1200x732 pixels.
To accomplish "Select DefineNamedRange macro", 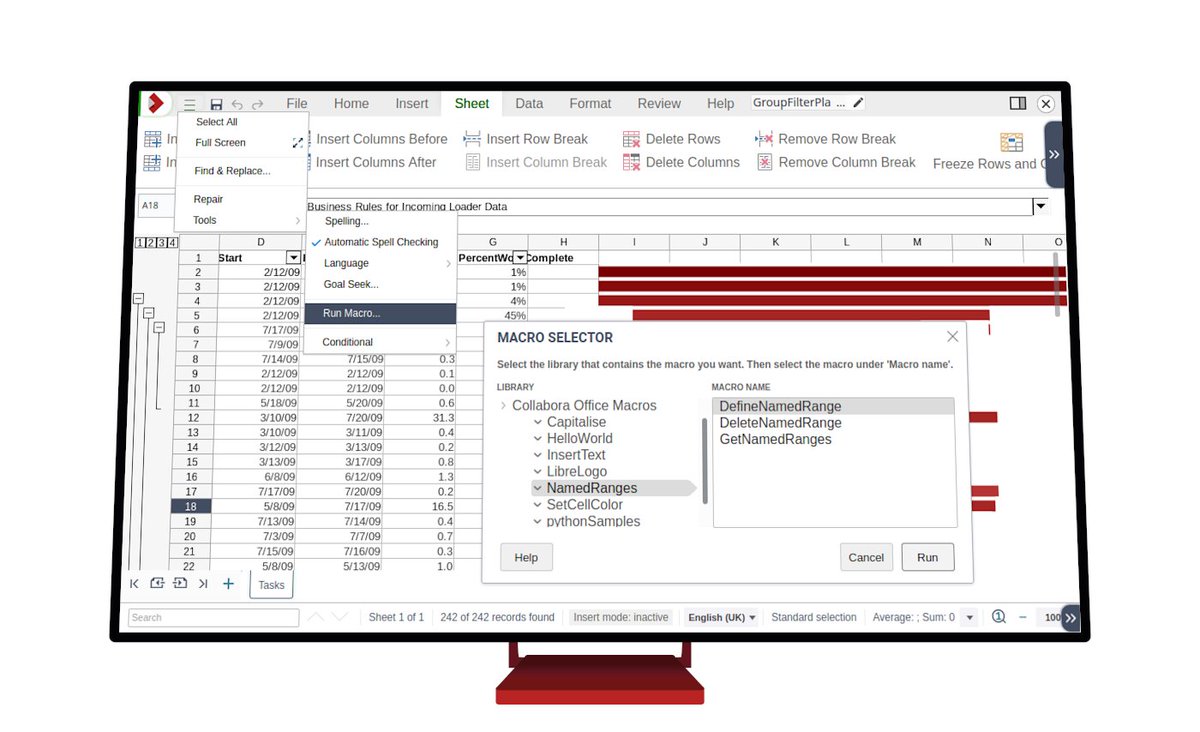I will click(833, 406).
